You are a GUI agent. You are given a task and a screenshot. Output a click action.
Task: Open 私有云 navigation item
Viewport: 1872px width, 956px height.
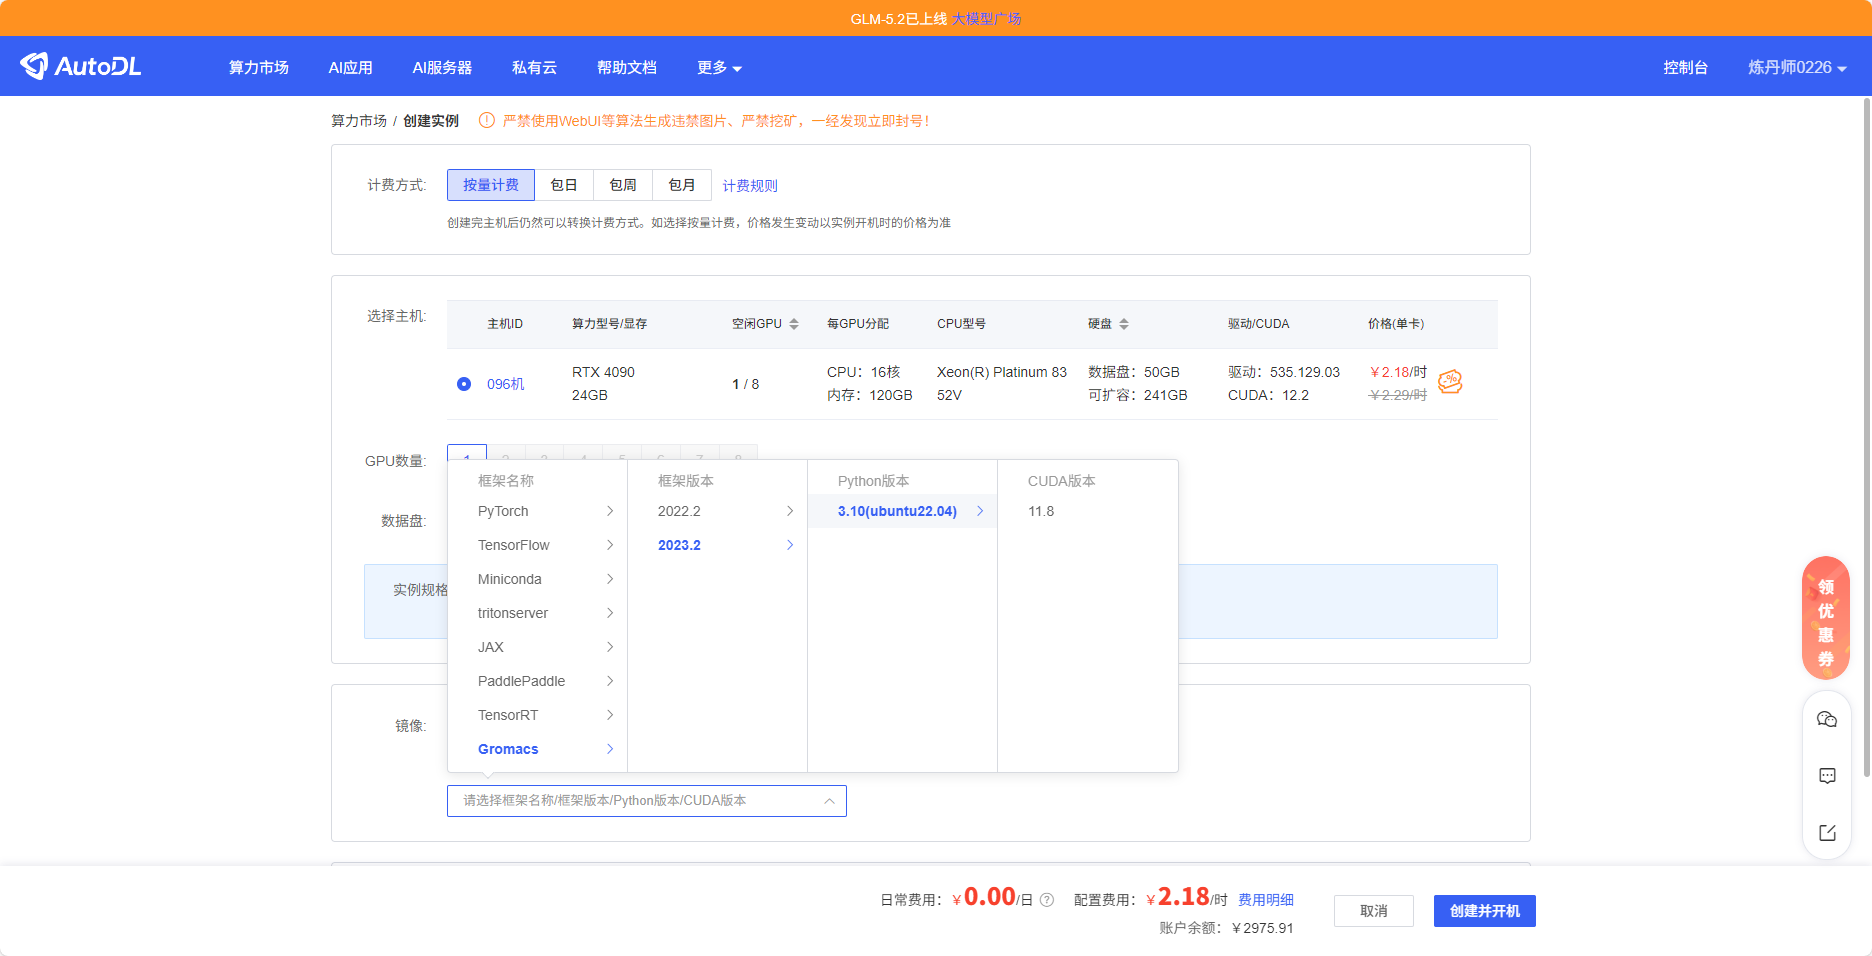point(534,67)
